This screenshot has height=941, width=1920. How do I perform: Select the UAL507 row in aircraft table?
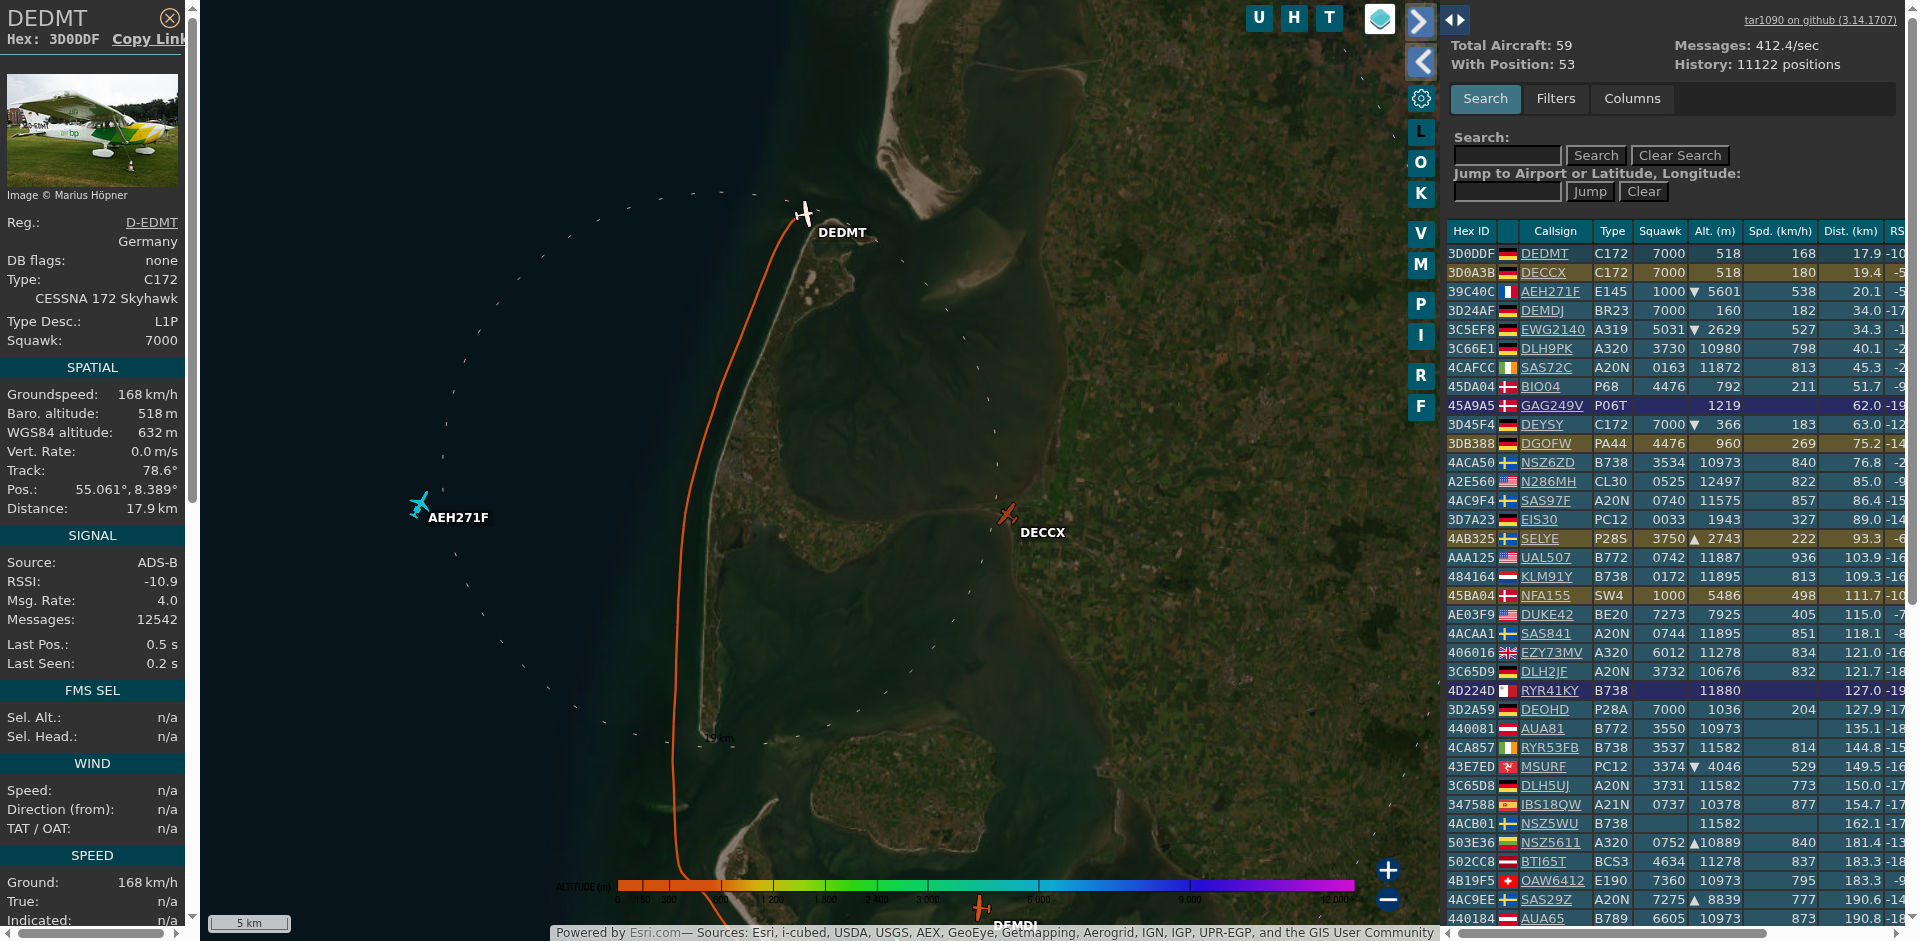click(1677, 558)
